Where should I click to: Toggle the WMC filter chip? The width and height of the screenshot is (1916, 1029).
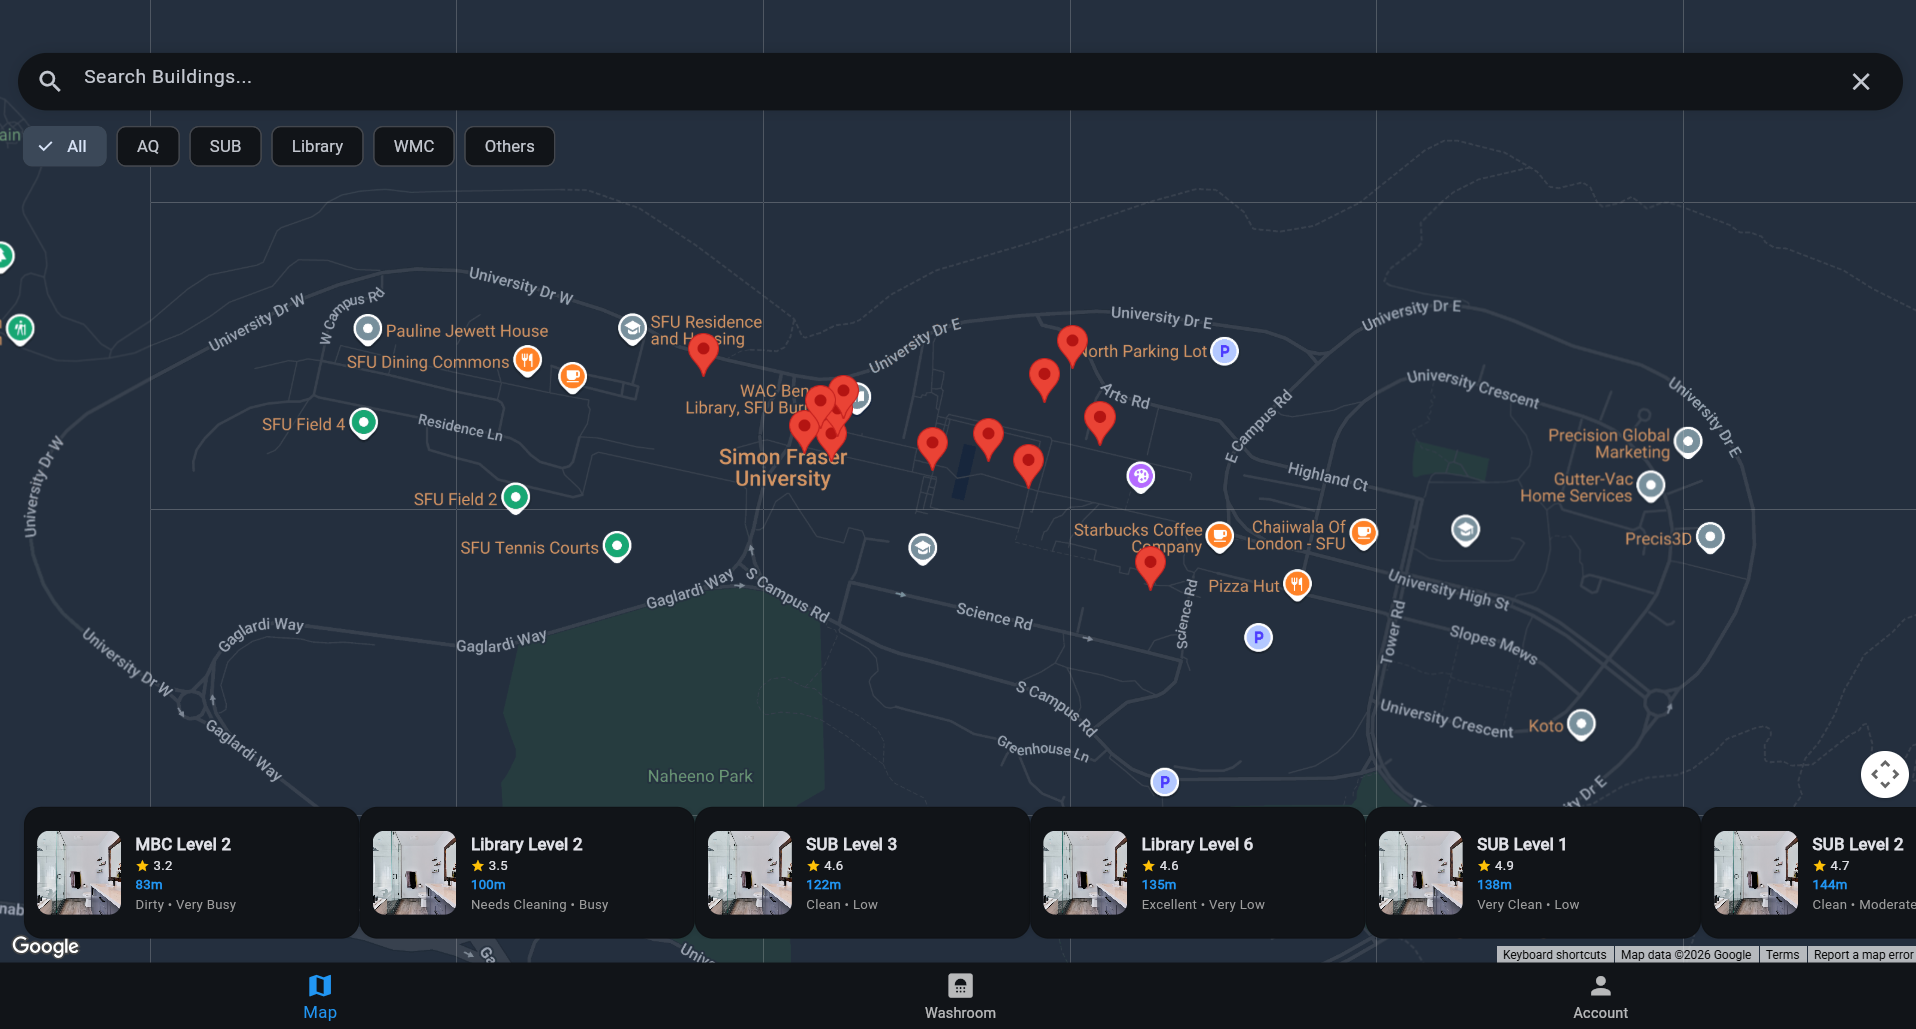point(414,146)
